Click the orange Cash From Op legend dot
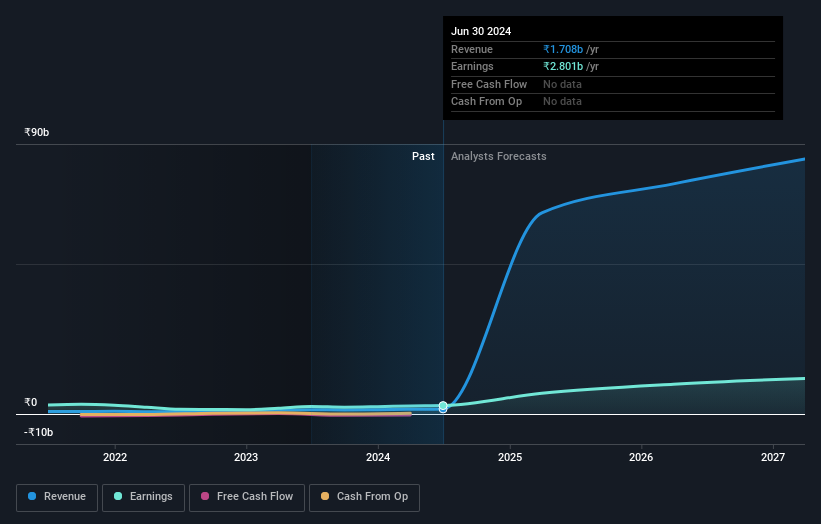Image resolution: width=821 pixels, height=524 pixels. click(x=325, y=496)
